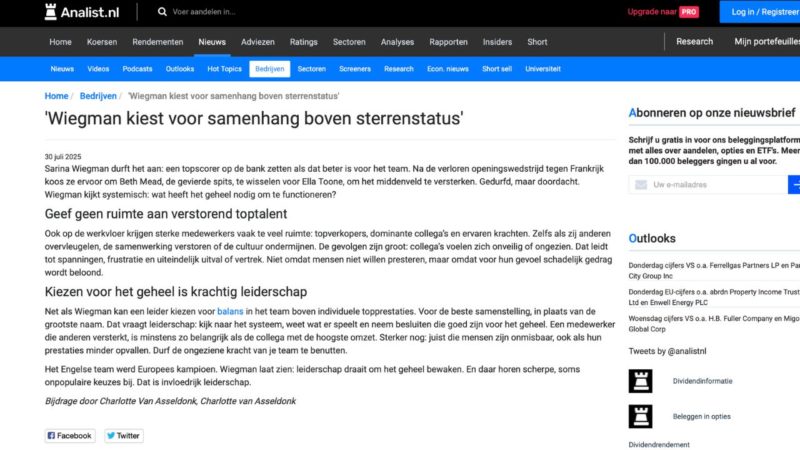Open the Rendementen menu
The height and width of the screenshot is (450, 800).
point(158,42)
